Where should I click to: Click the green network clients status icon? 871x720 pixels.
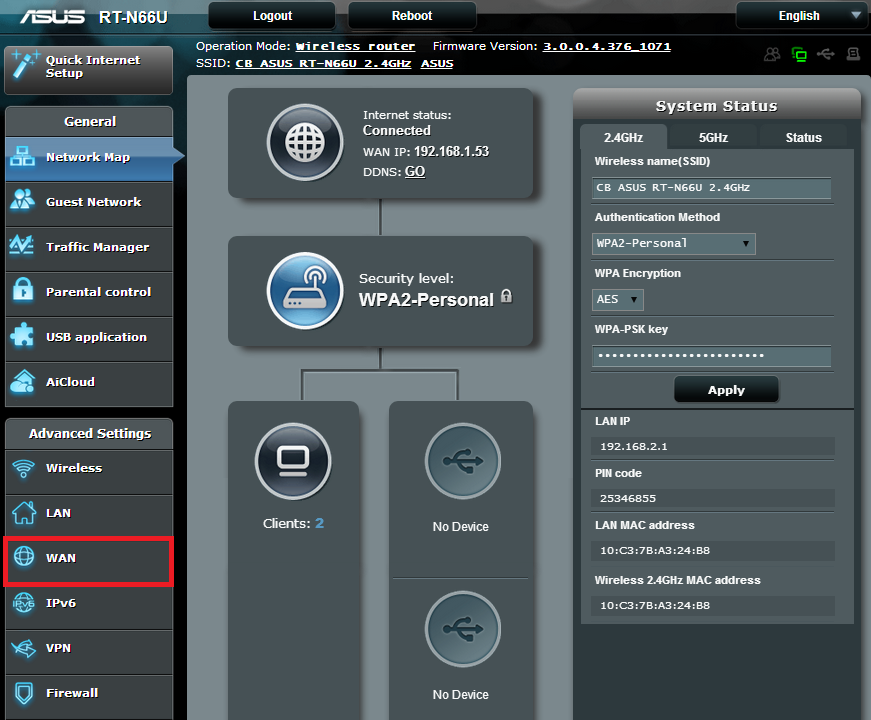coord(799,54)
